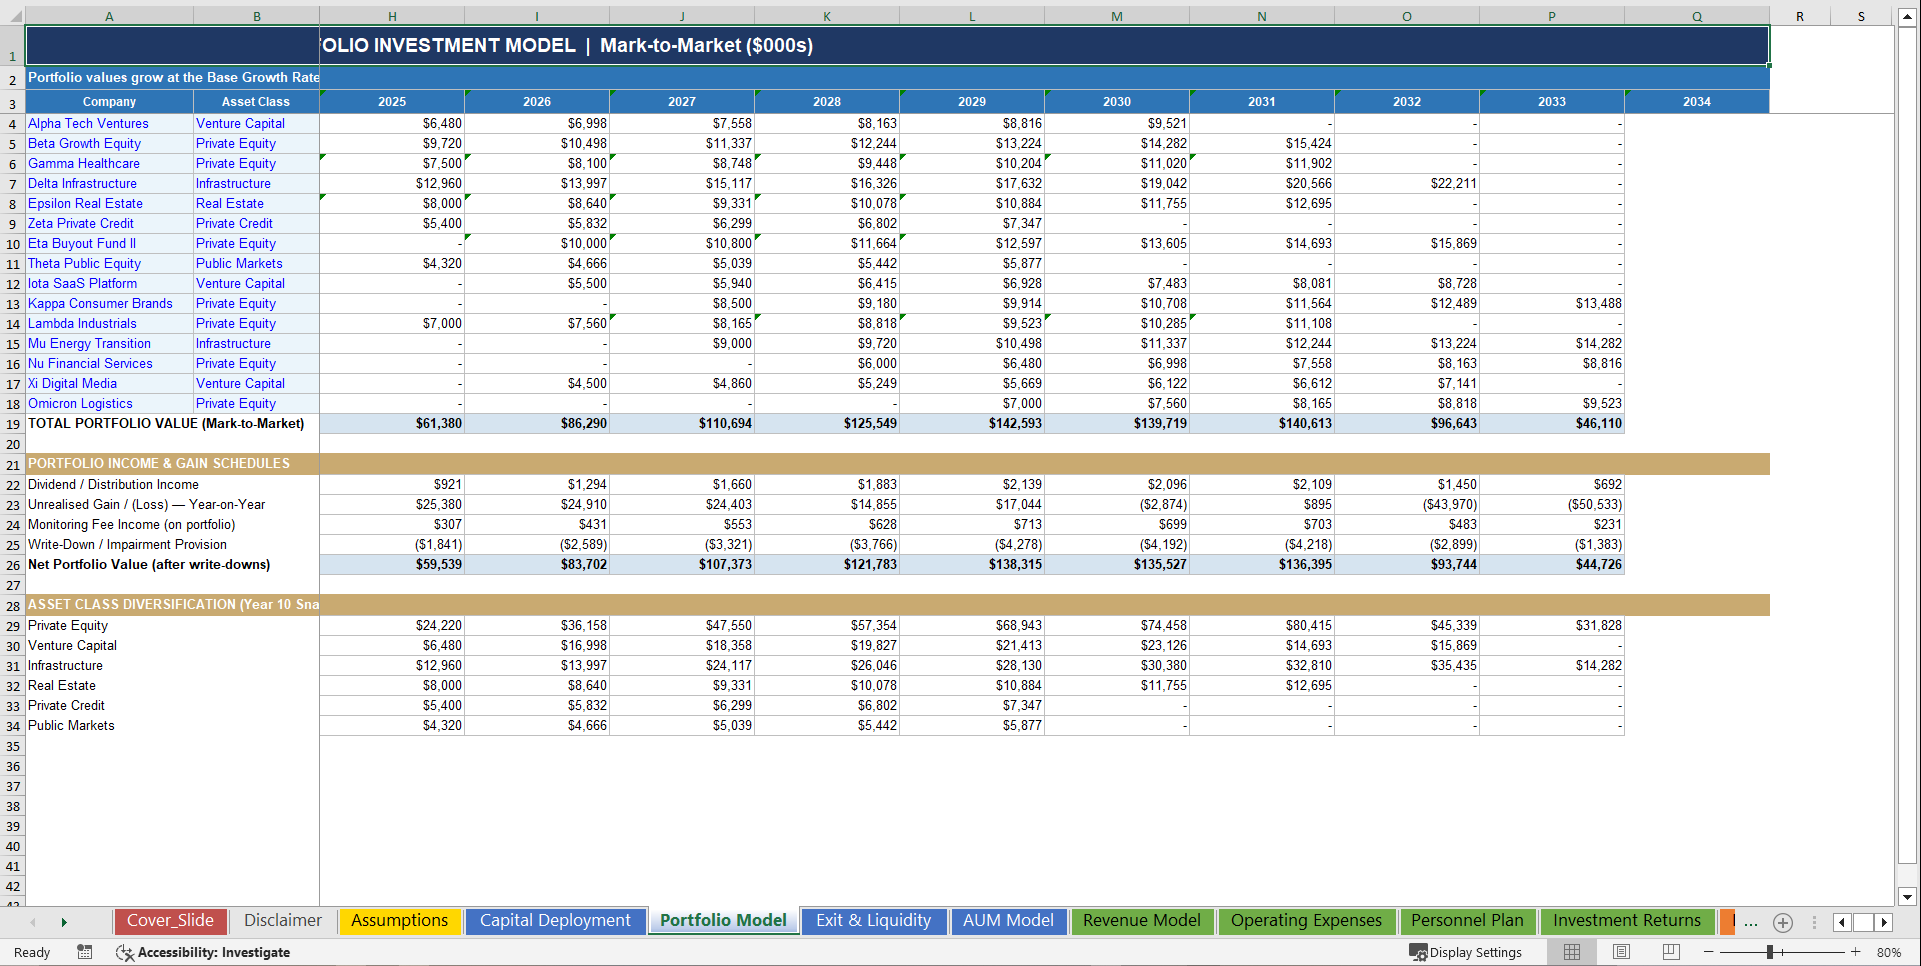Open the Assumptions sheet tab
Viewport: 1921px width, 966px height.
[x=399, y=921]
